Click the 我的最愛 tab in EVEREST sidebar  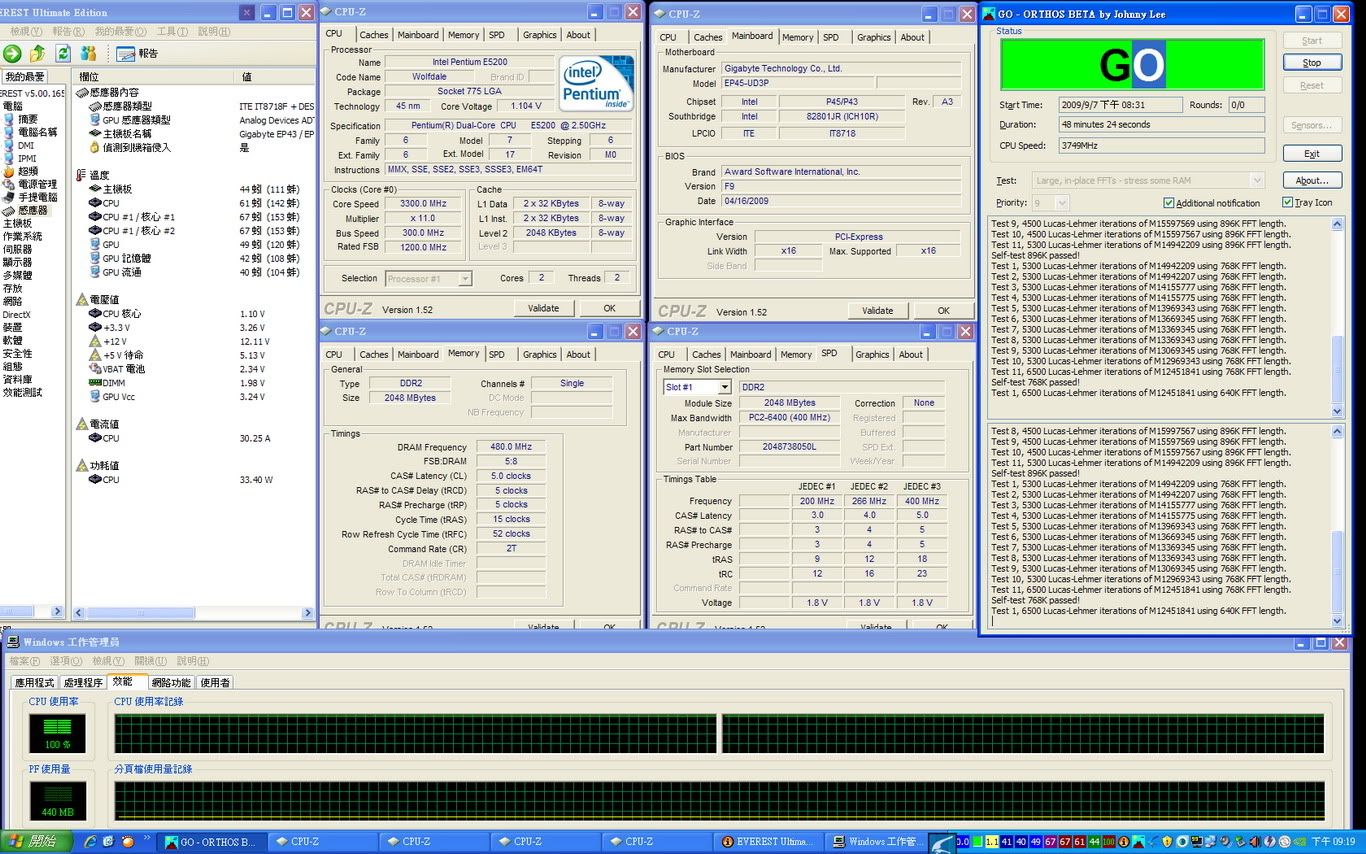(x=25, y=76)
